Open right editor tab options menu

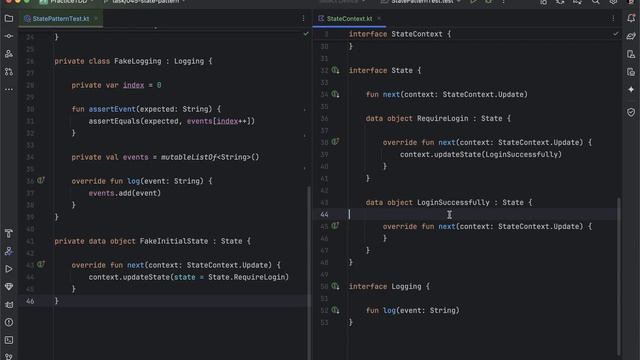tap(613, 18)
